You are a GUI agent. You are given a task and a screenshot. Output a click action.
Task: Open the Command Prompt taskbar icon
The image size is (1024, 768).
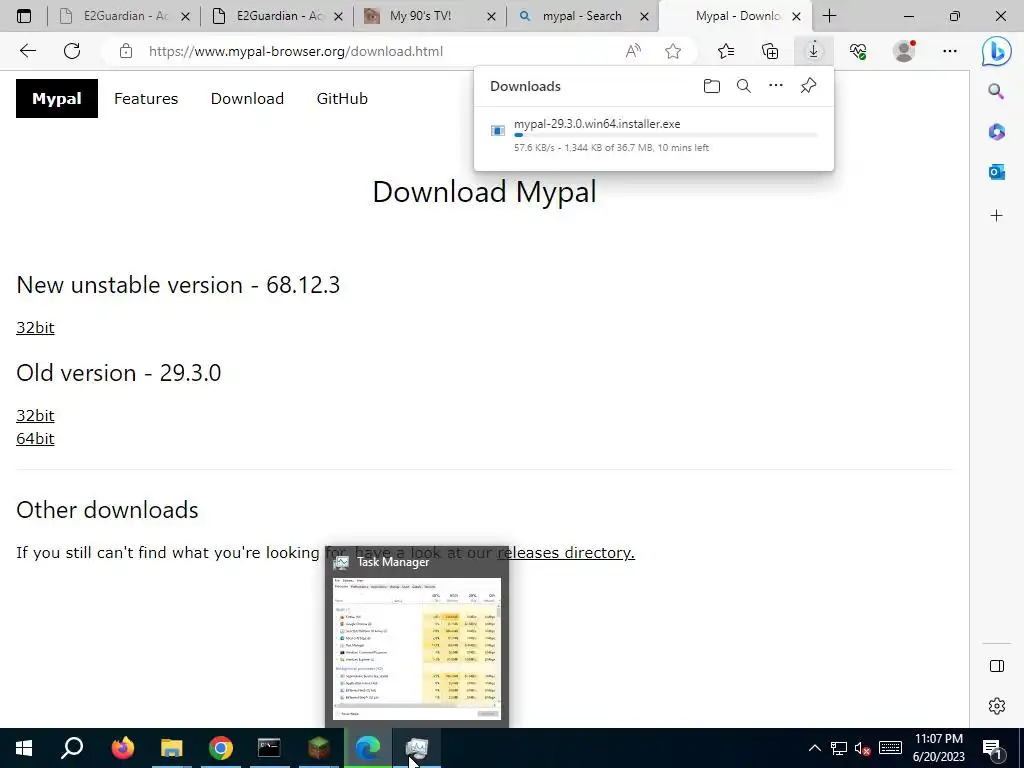[x=269, y=748]
